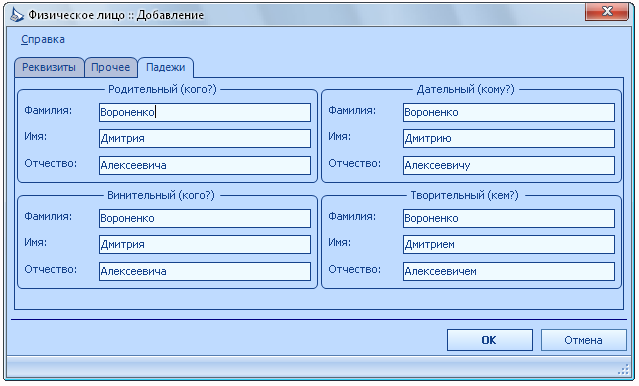This screenshot has height=386, width=639.
Task: Click Отчество field in Винительный group
Action: 205,271
